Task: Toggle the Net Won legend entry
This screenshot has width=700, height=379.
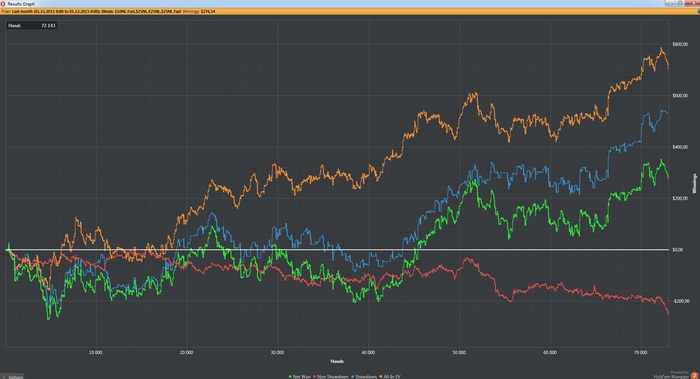Action: click(x=300, y=377)
